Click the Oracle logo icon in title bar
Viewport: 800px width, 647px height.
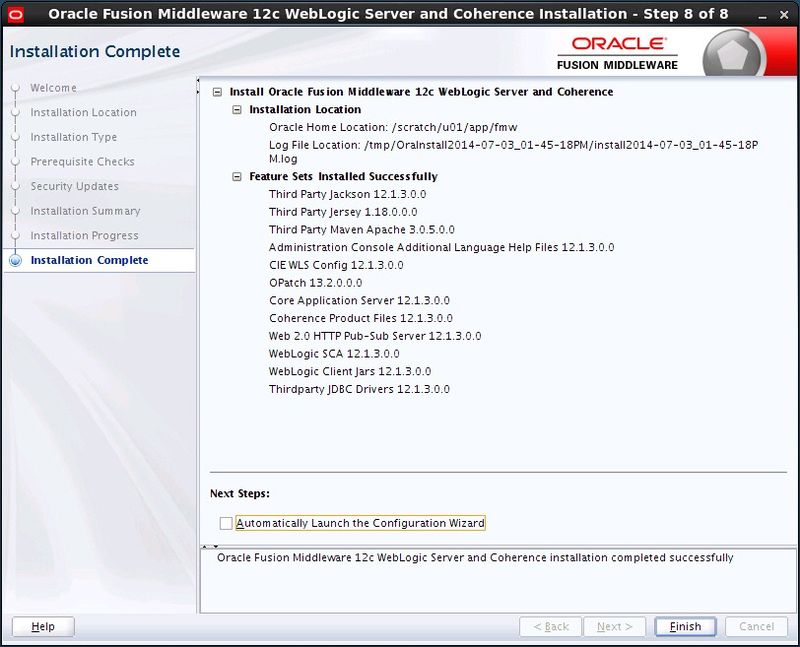pos(16,15)
